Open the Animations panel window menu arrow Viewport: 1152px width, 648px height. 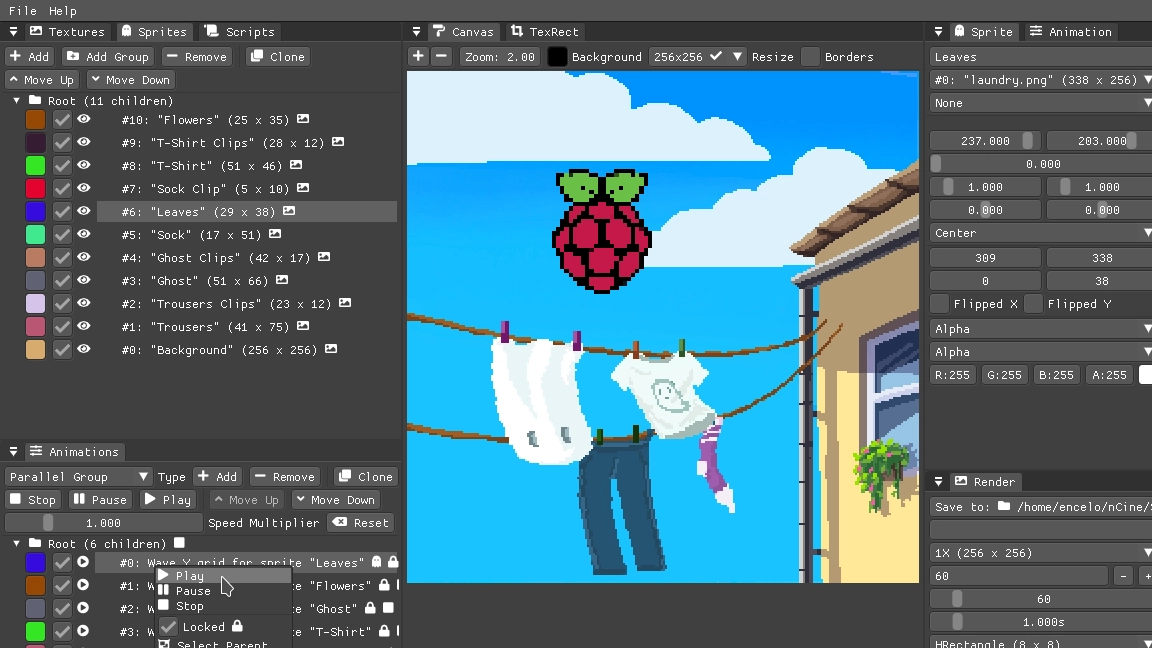point(13,452)
